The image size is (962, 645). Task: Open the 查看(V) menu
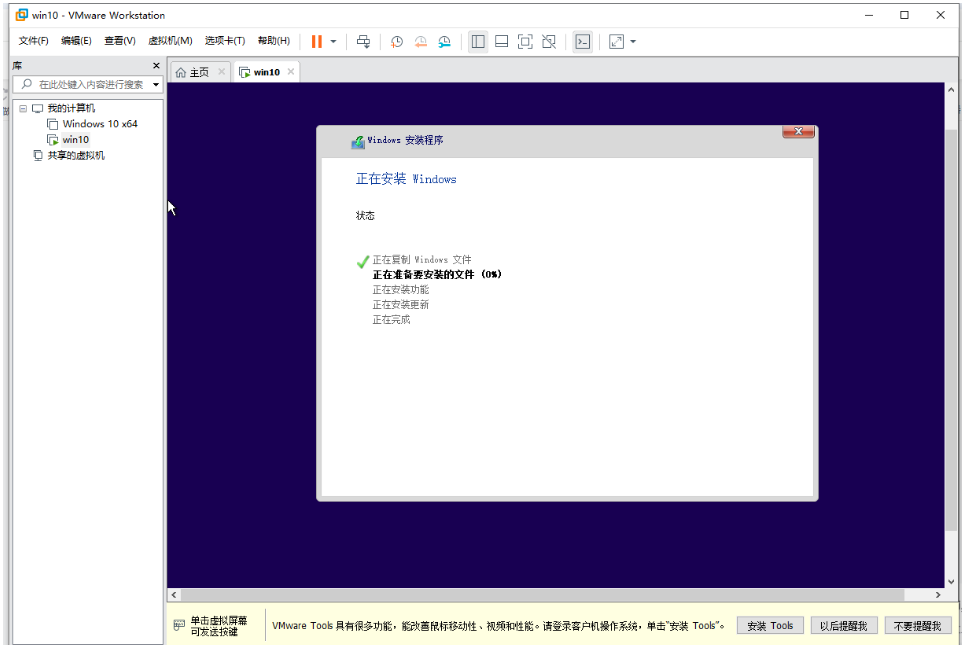[x=120, y=41]
